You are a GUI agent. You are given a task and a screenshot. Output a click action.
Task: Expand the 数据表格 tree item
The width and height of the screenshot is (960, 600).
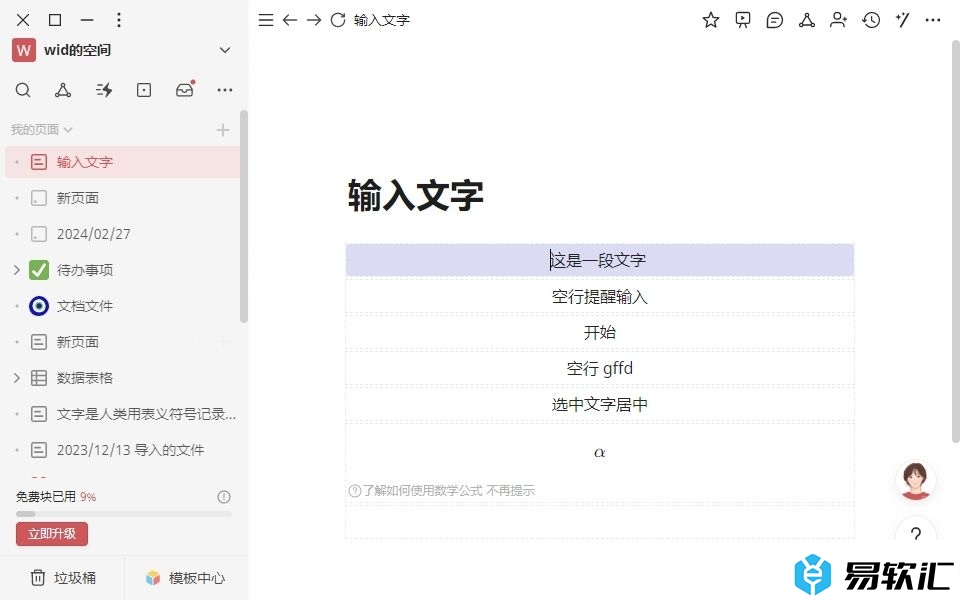17,378
